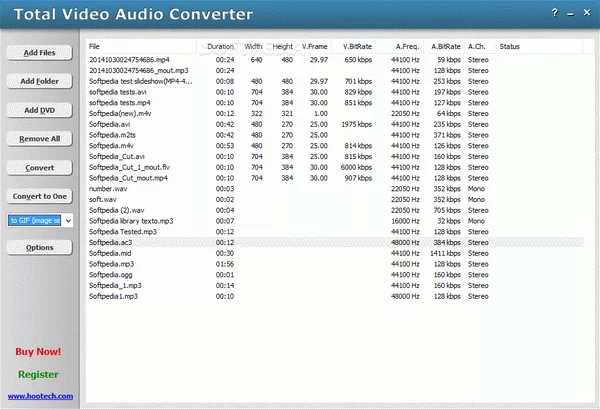Visit the www.hootech.com link
The width and height of the screenshot is (600, 409).
tap(40, 396)
